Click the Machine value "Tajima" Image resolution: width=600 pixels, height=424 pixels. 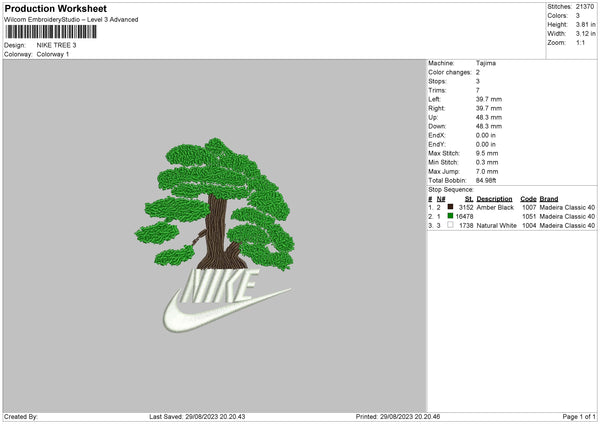486,63
